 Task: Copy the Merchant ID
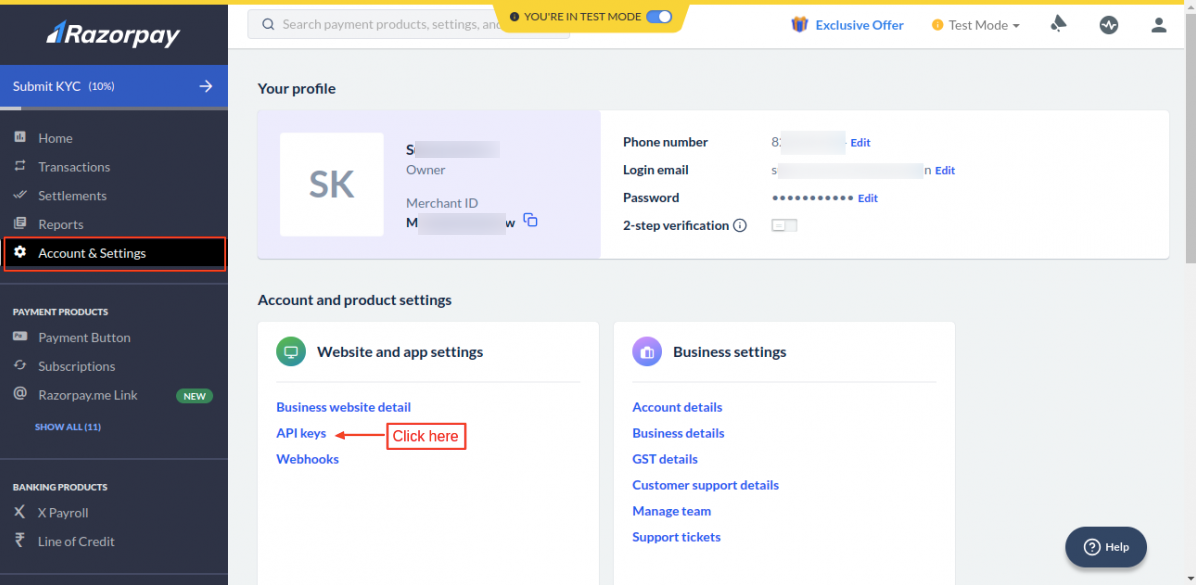pos(531,221)
